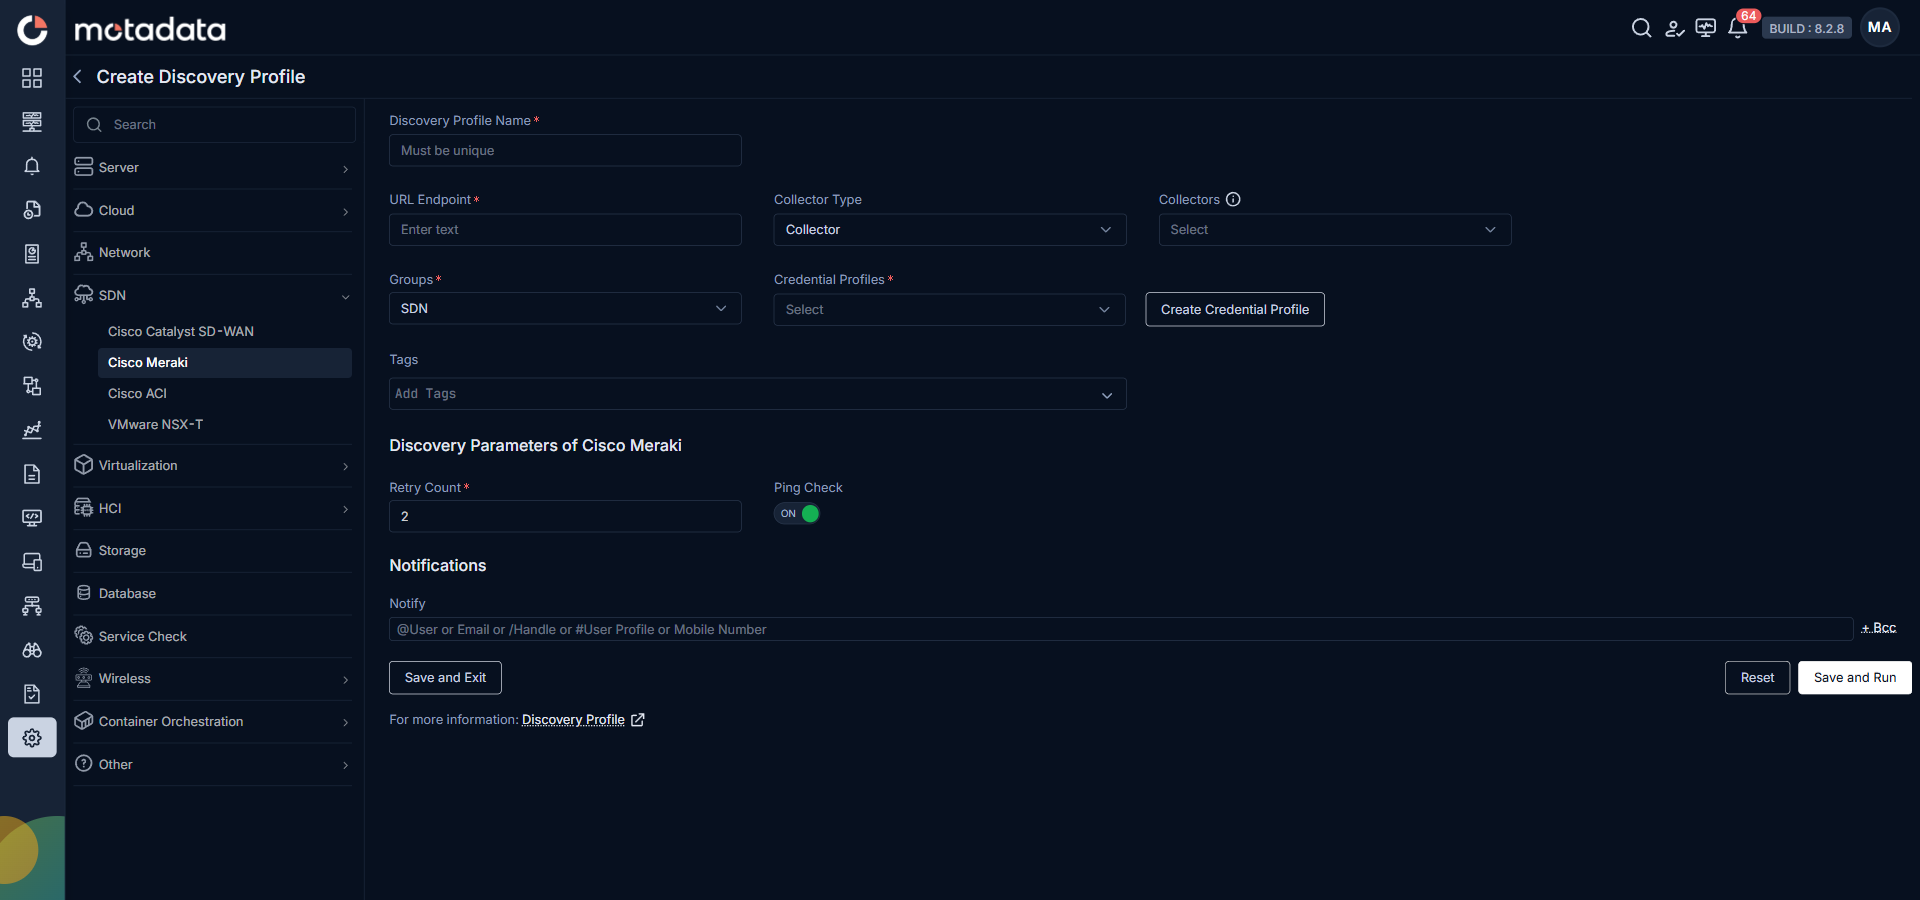Open global search magnifier in top bar
This screenshot has height=900, width=1920.
1641,28
